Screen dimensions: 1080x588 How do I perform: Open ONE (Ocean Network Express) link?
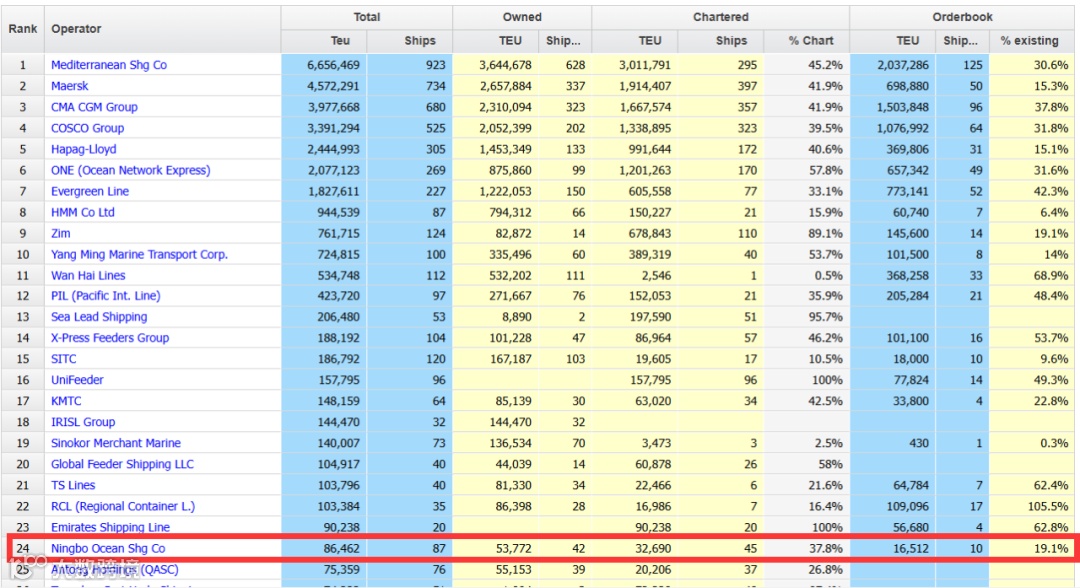point(131,170)
